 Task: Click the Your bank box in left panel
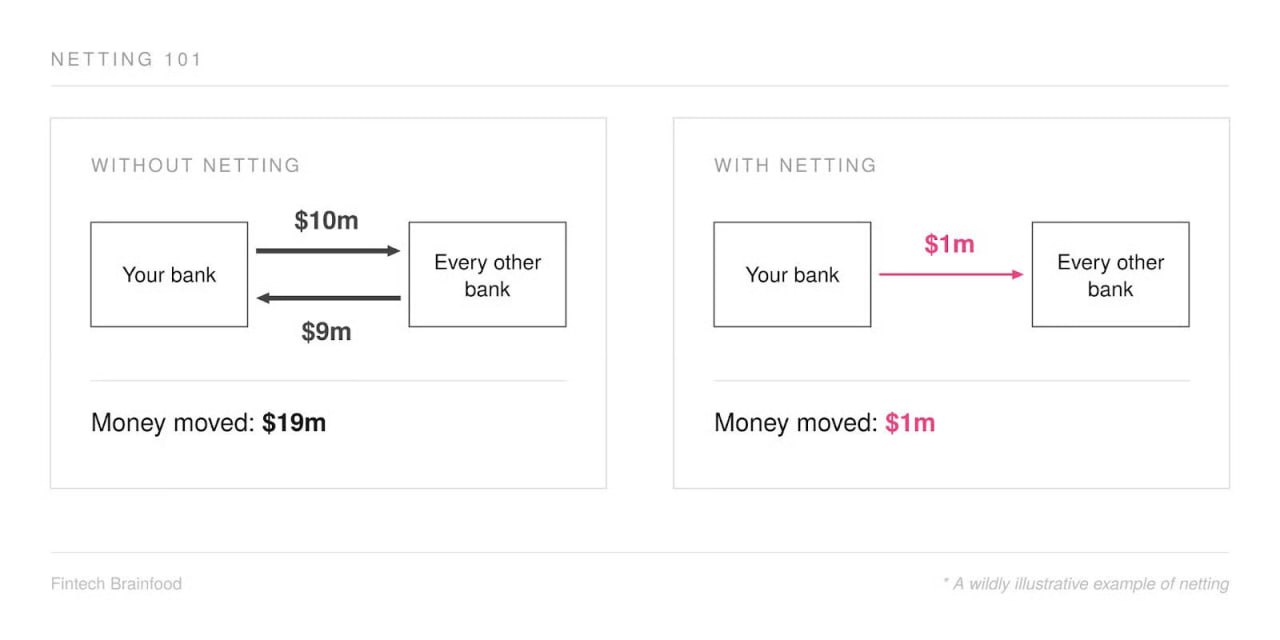[169, 274]
